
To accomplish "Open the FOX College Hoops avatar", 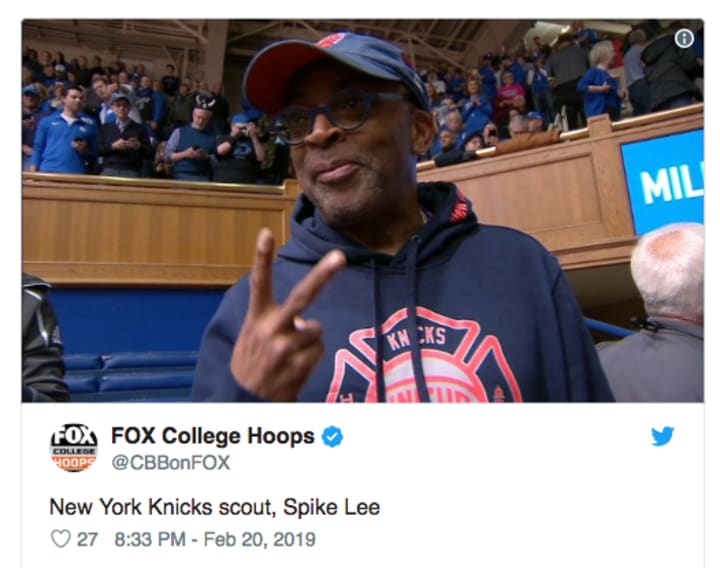I will pyautogui.click(x=73, y=448).
